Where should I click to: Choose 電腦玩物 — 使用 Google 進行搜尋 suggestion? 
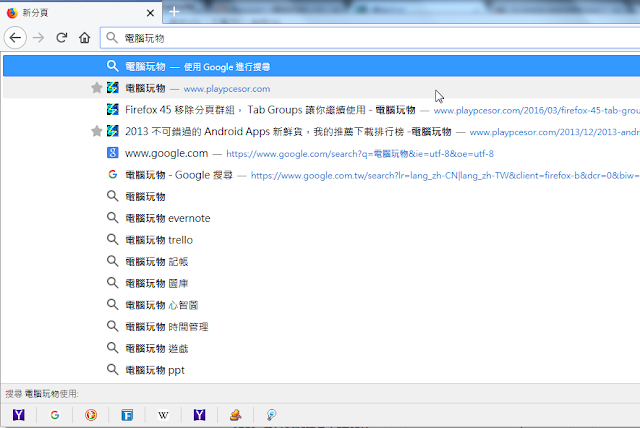[x=321, y=67]
